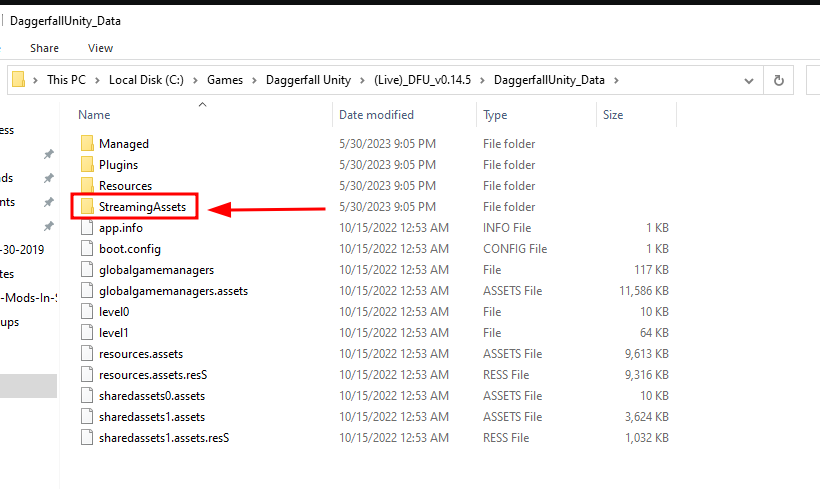
Task: Click the boot.config file icon
Action: [87, 248]
